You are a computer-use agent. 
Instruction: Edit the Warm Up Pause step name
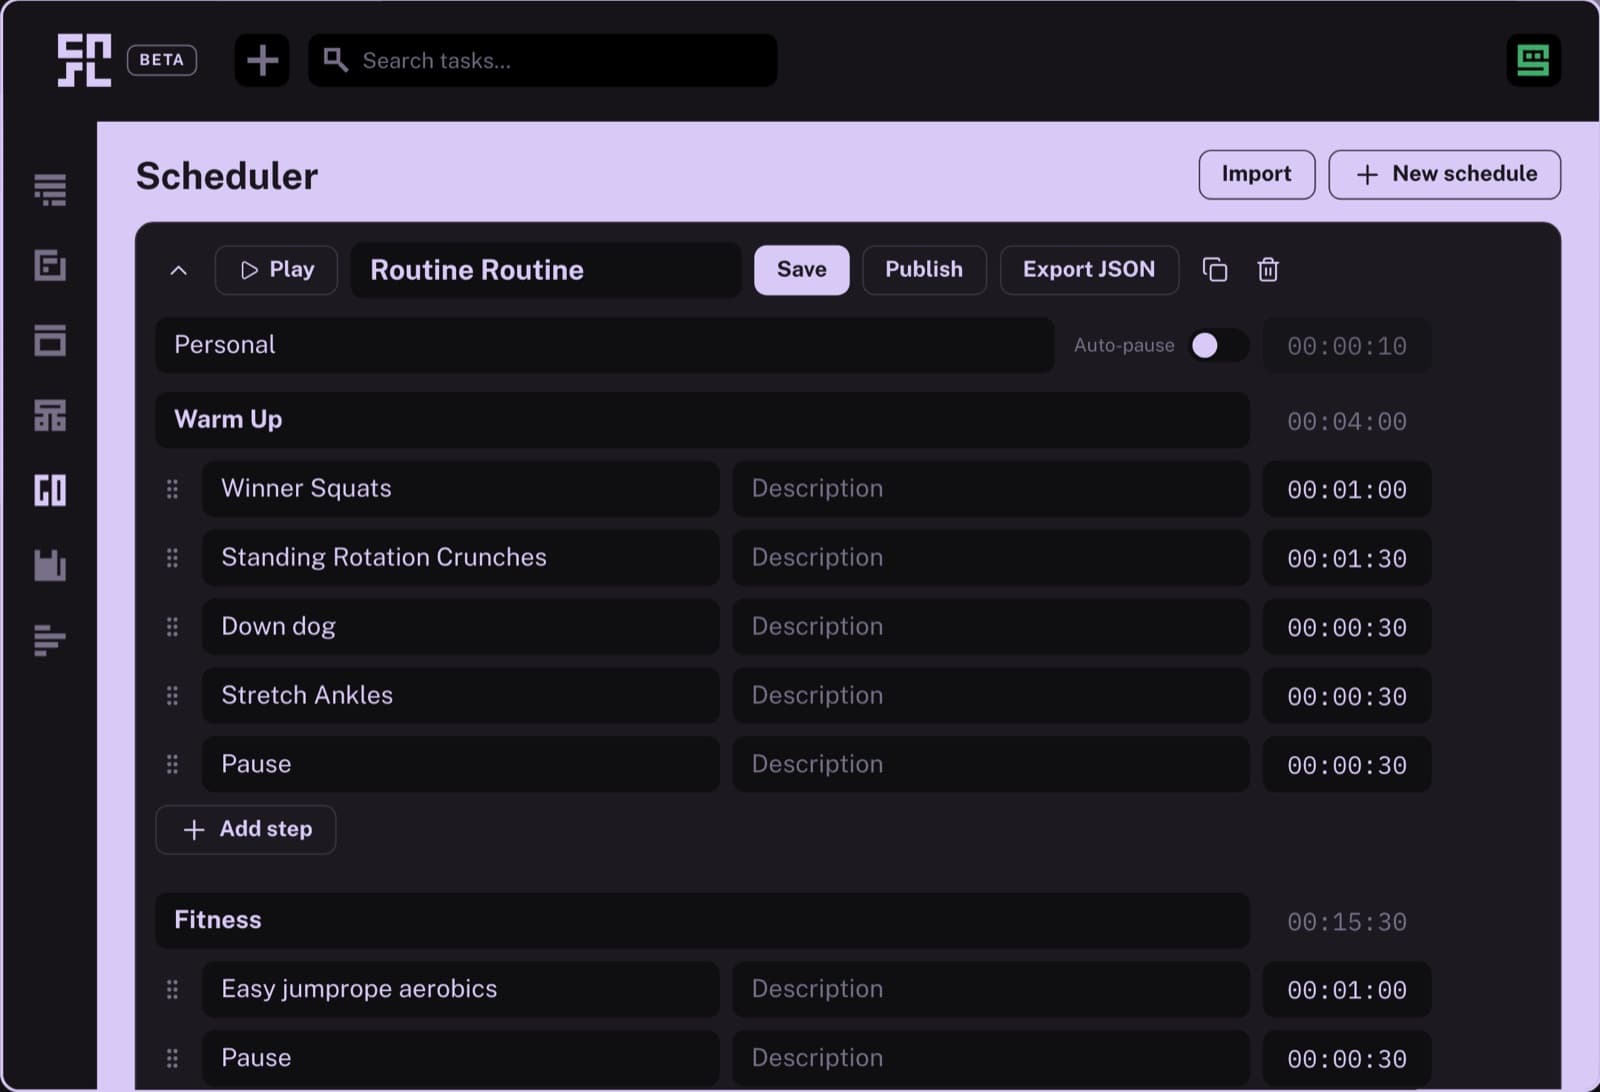pyautogui.click(x=461, y=765)
